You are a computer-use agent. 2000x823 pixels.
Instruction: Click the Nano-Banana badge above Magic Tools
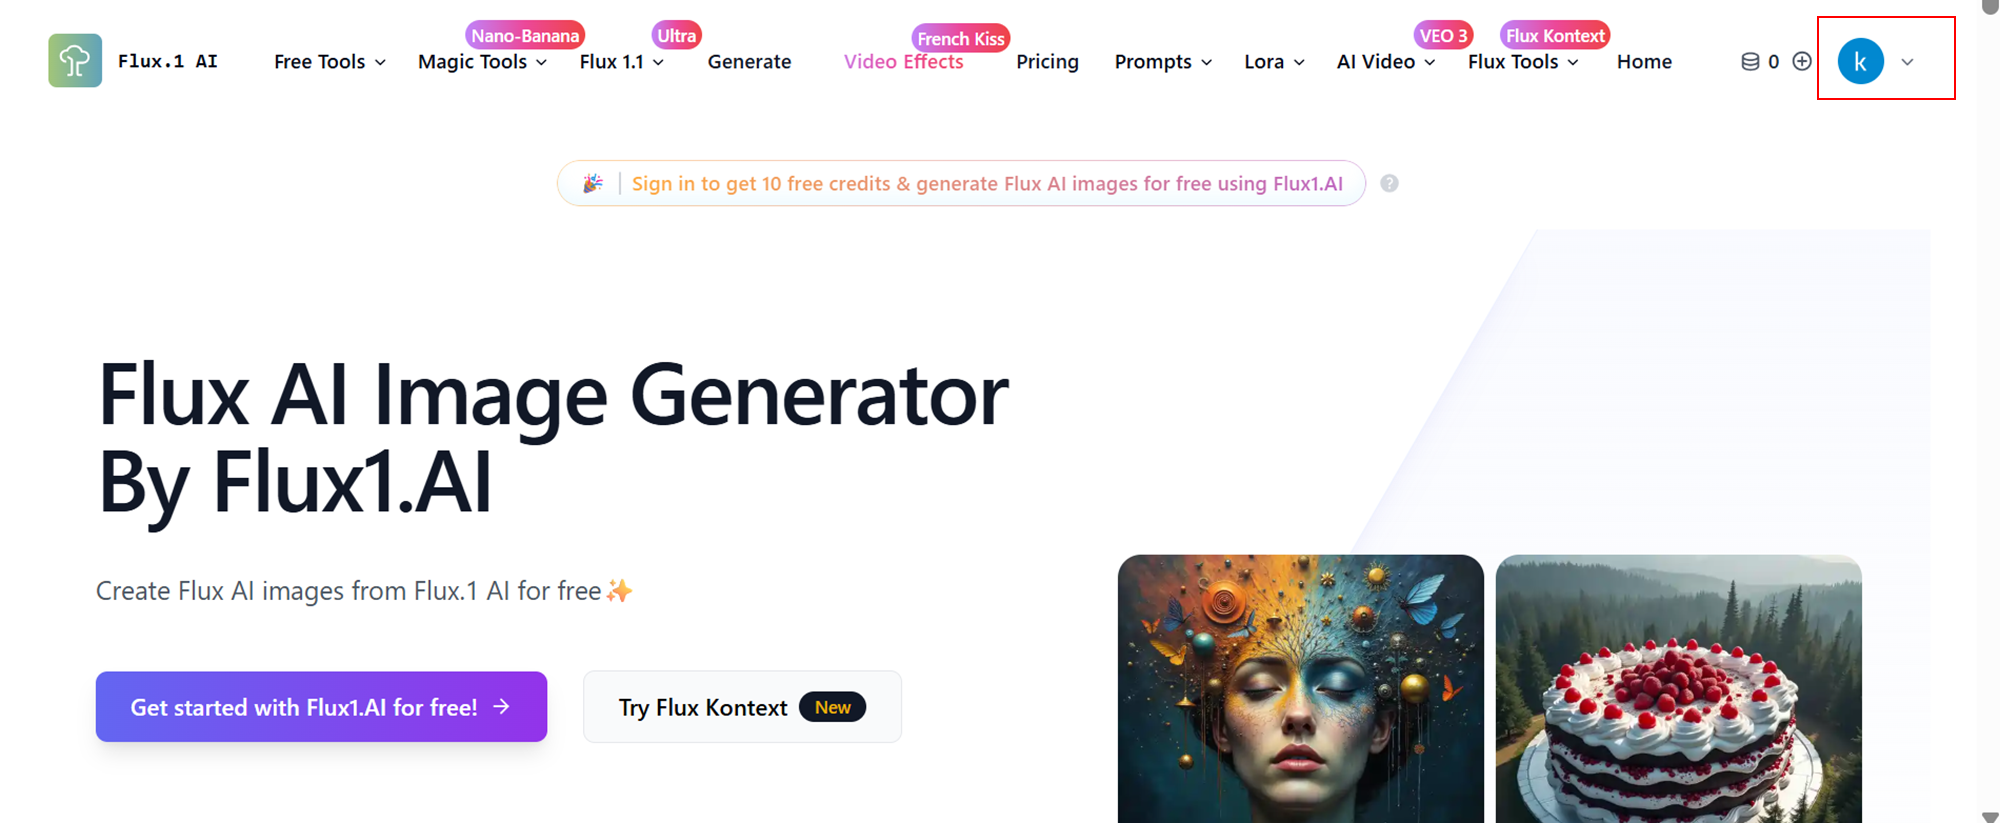click(x=525, y=36)
